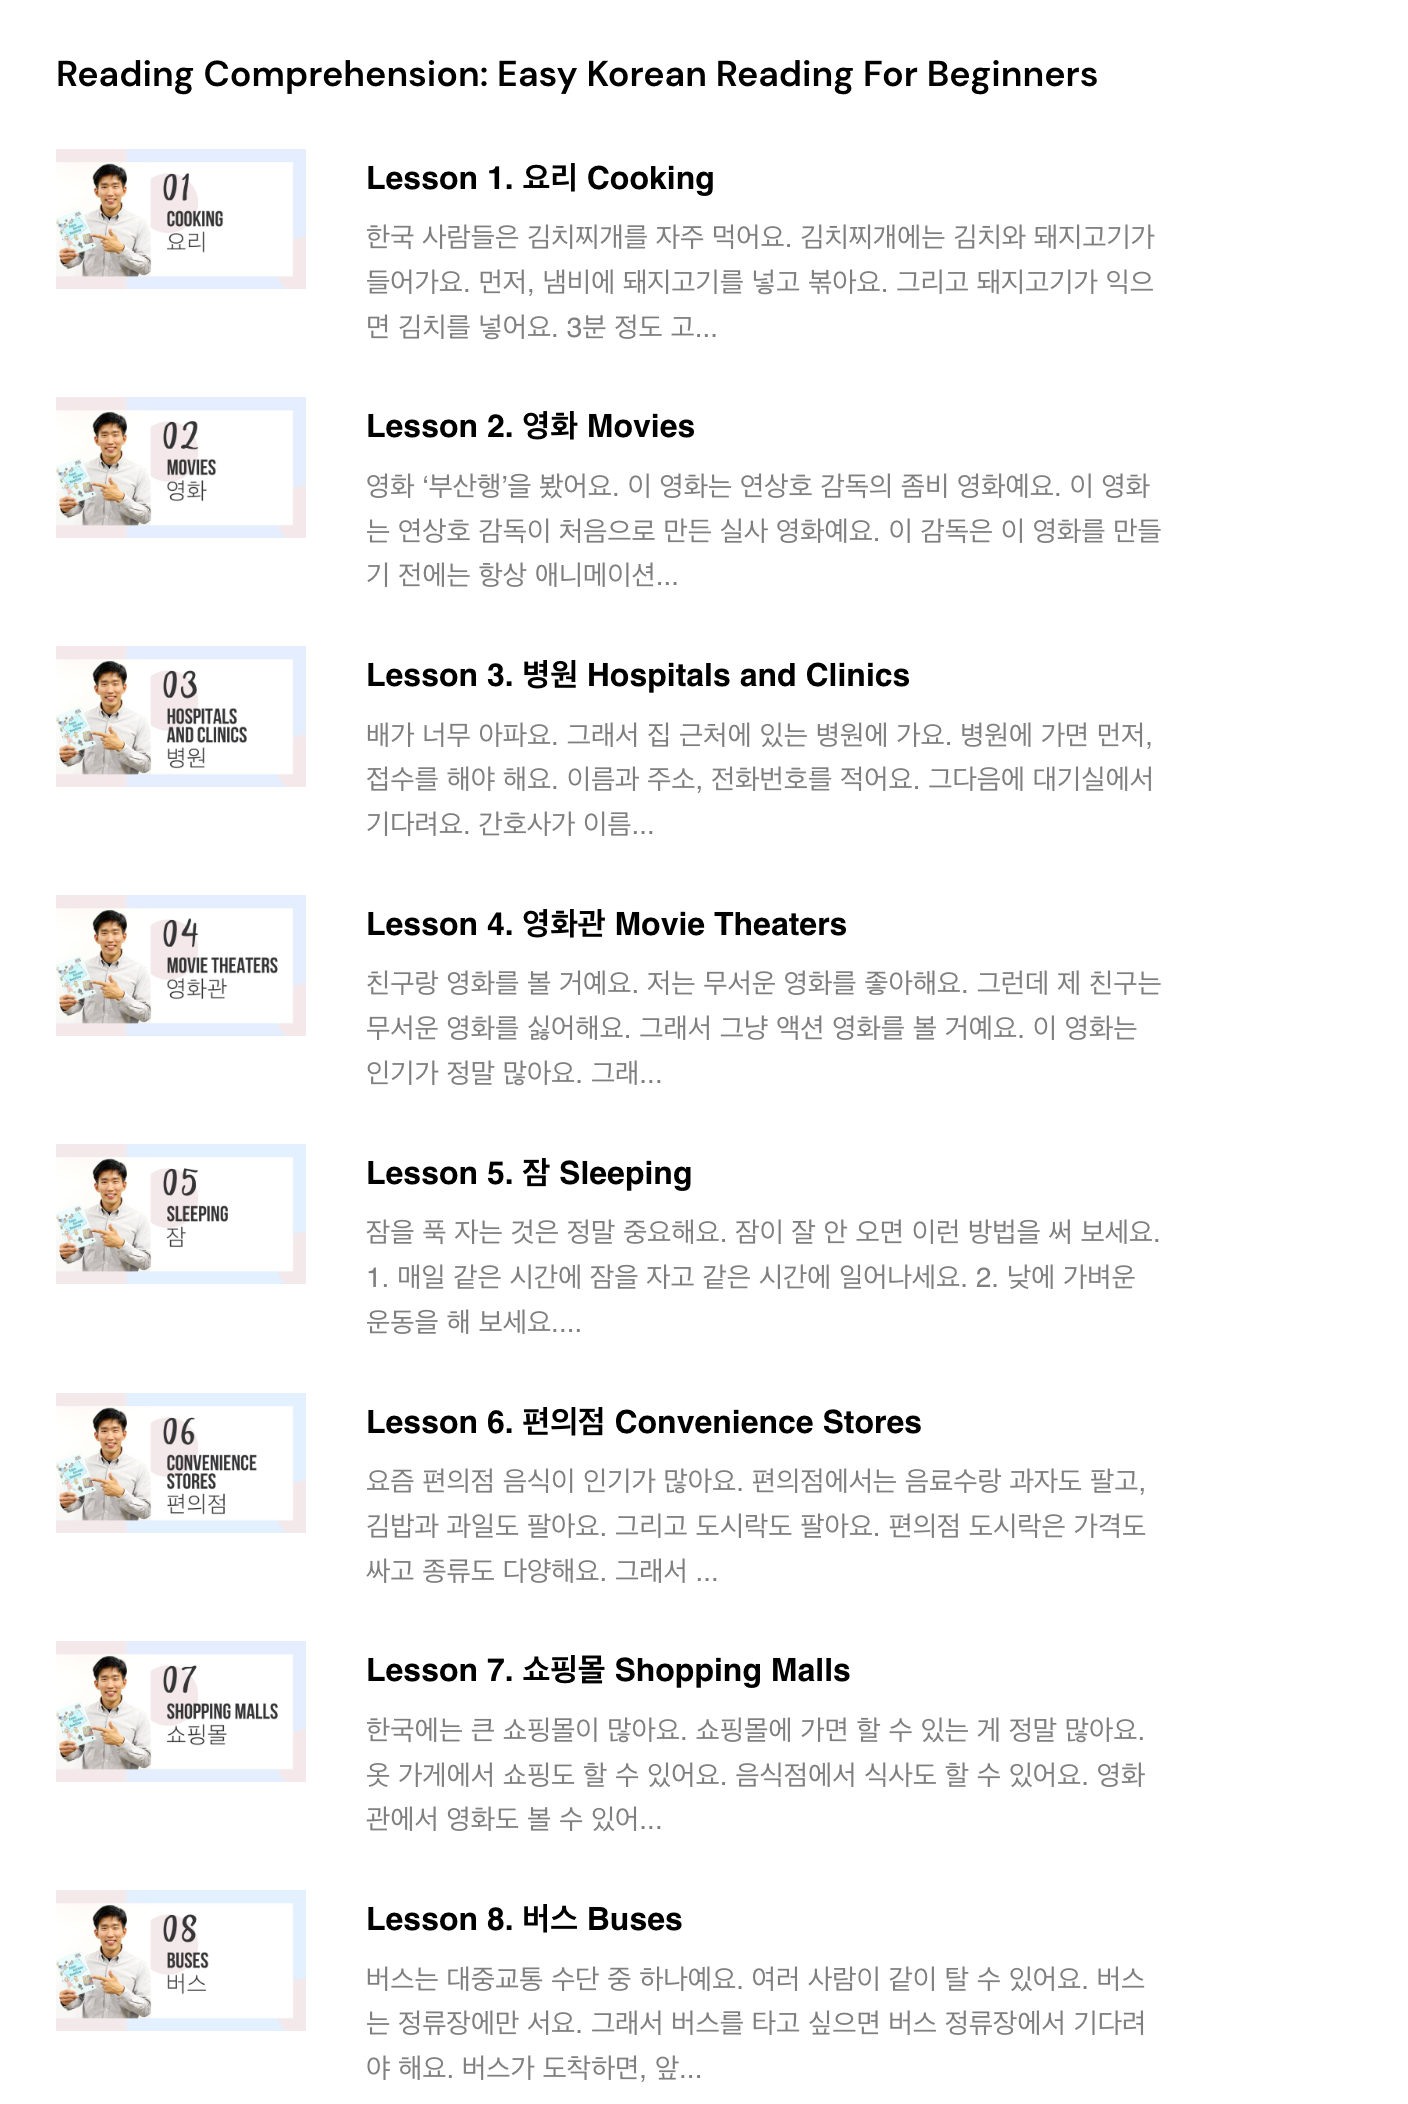Open the Lesson 1 Cooking thumbnail

(181, 219)
